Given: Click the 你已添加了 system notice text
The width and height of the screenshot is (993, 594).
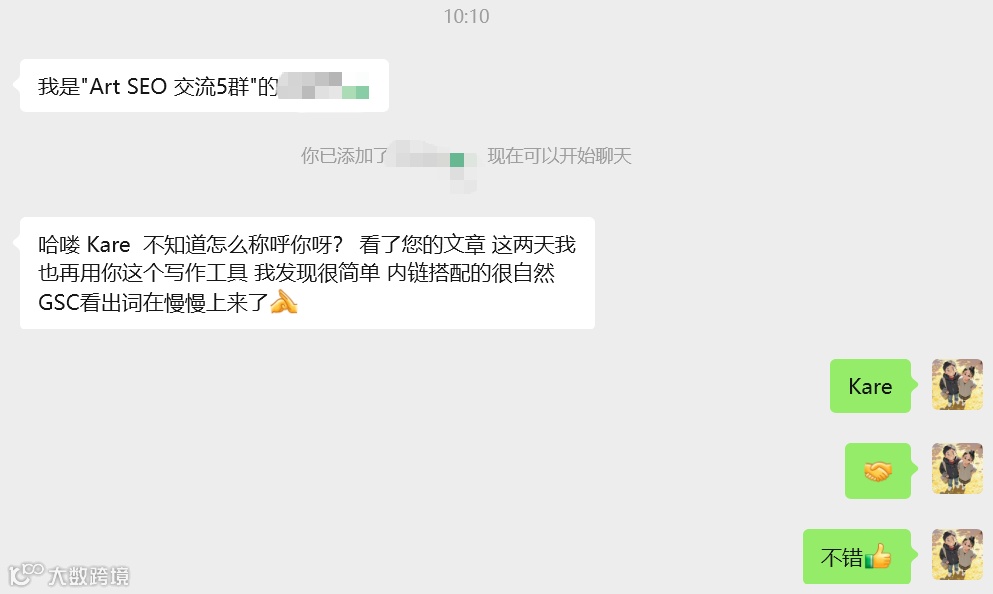Looking at the screenshot, I should pos(345,156).
